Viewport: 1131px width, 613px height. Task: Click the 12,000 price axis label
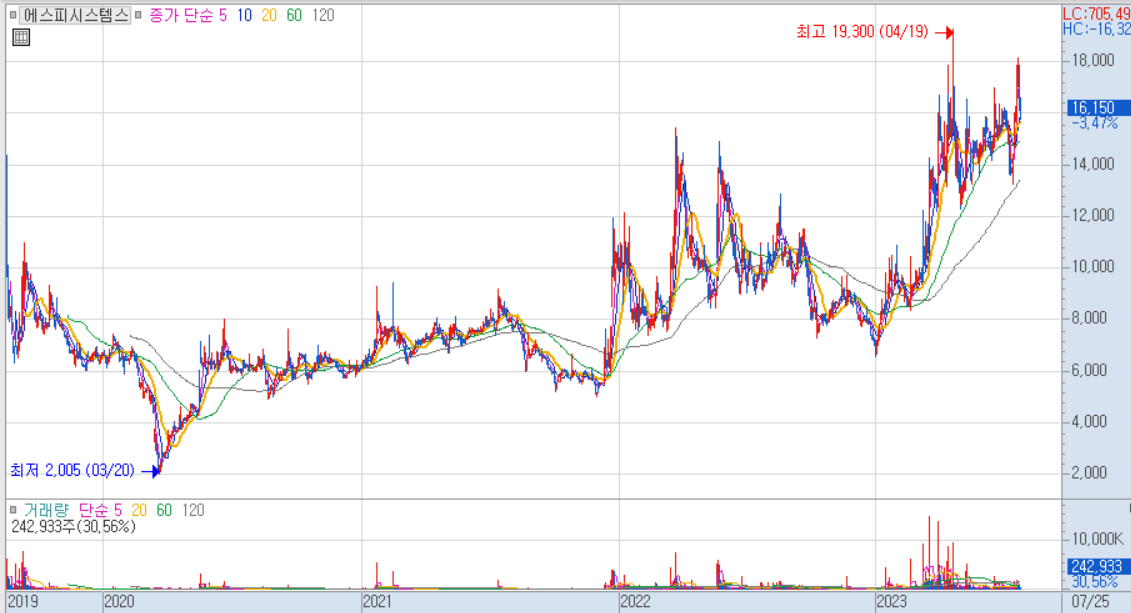tap(1093, 215)
